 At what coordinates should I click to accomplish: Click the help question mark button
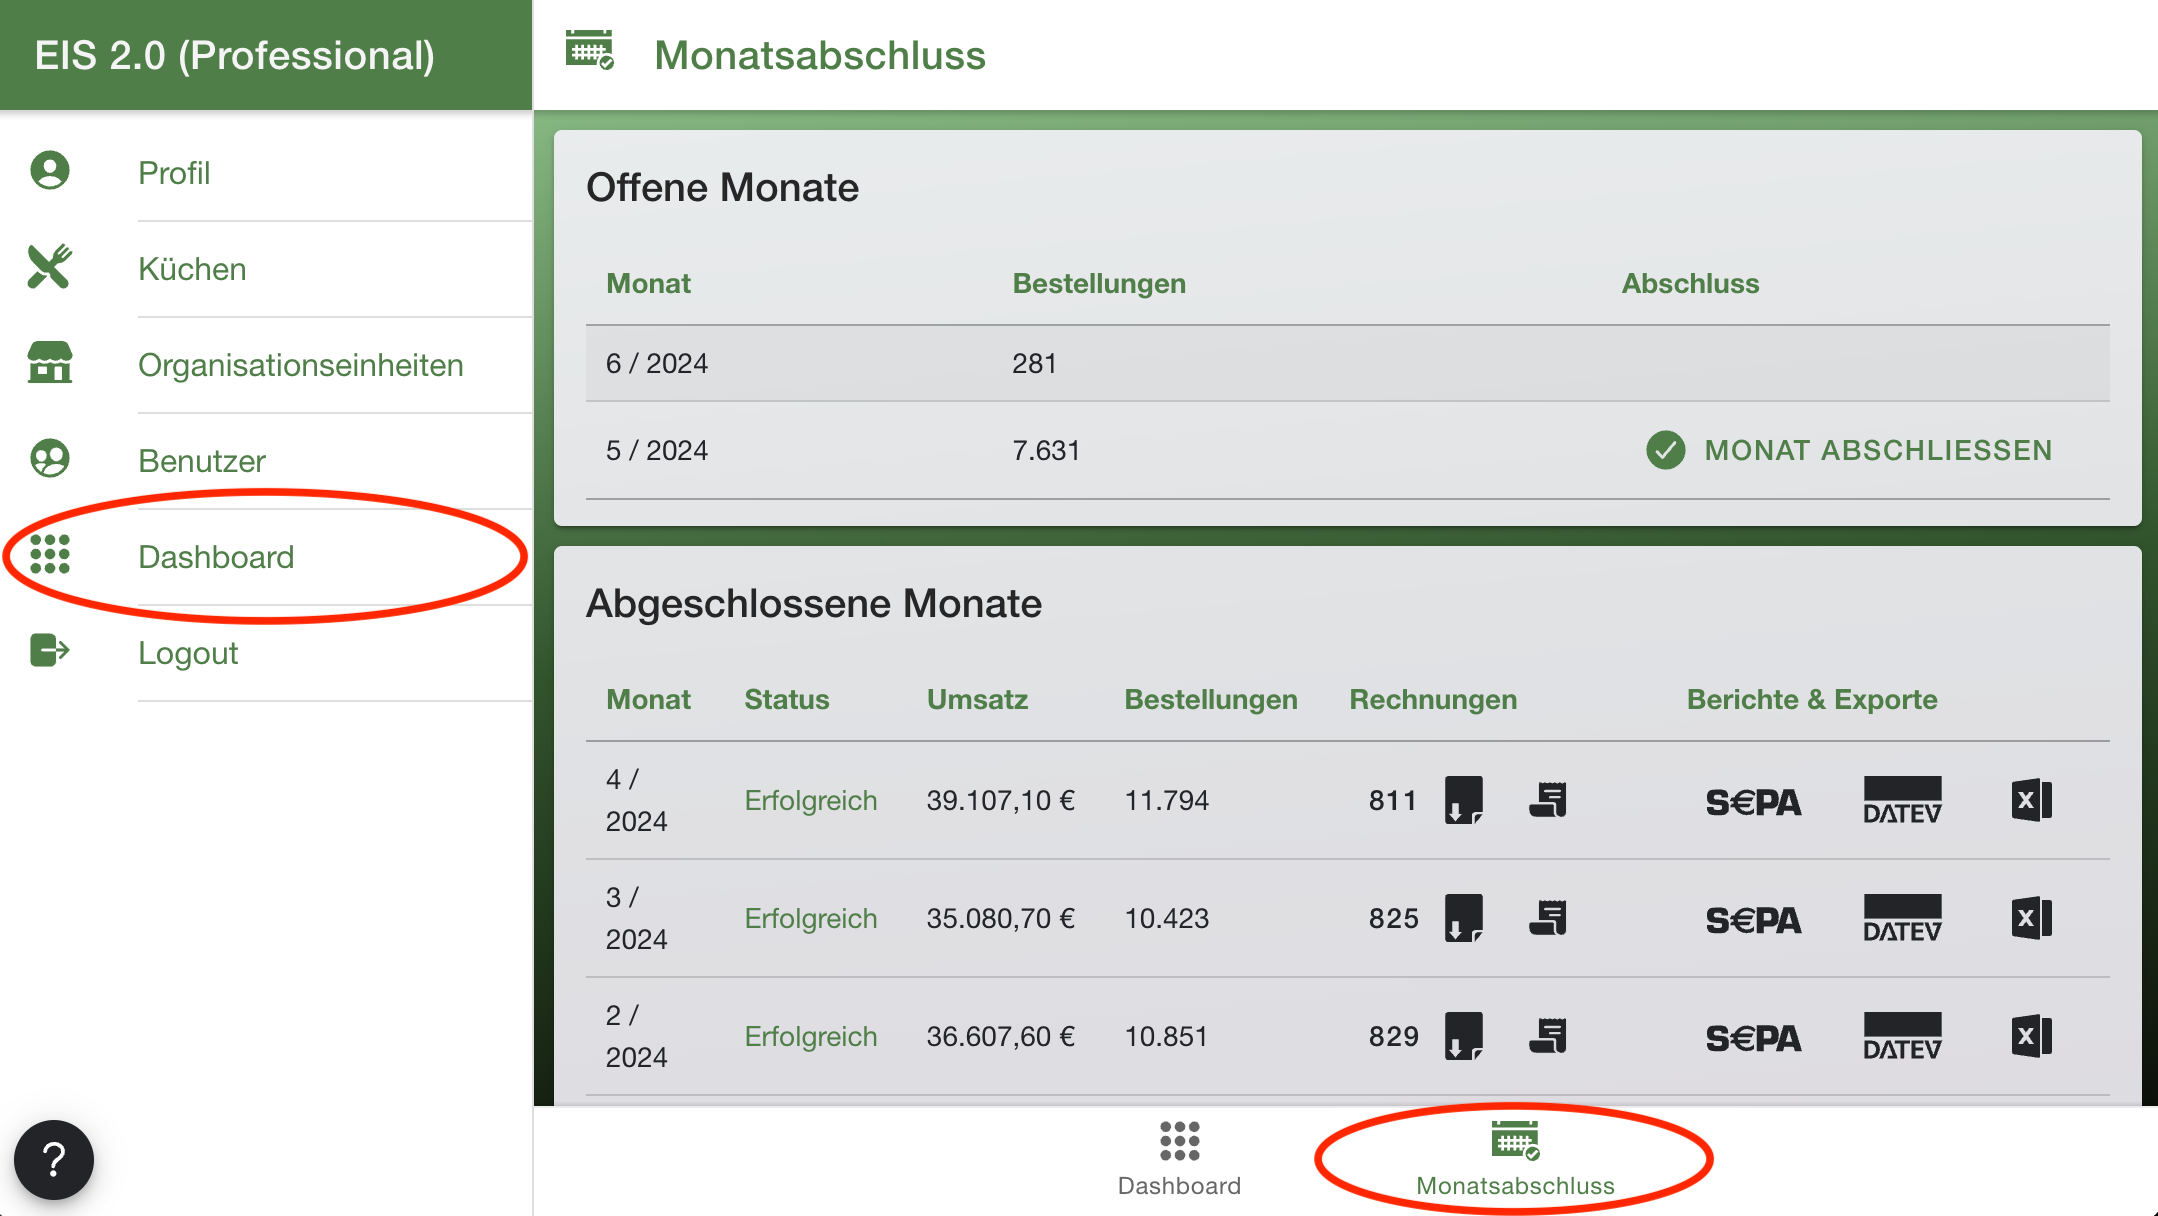point(54,1160)
